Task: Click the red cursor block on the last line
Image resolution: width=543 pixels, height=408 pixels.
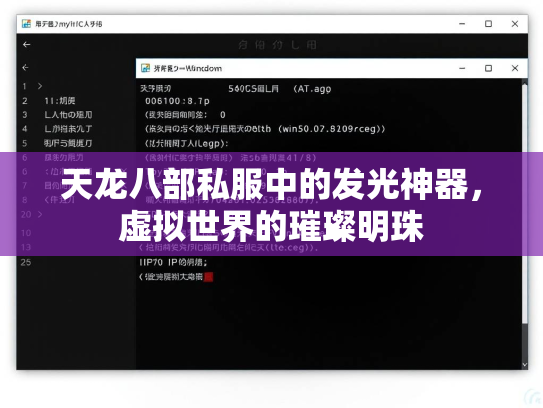Action: (x=208, y=277)
